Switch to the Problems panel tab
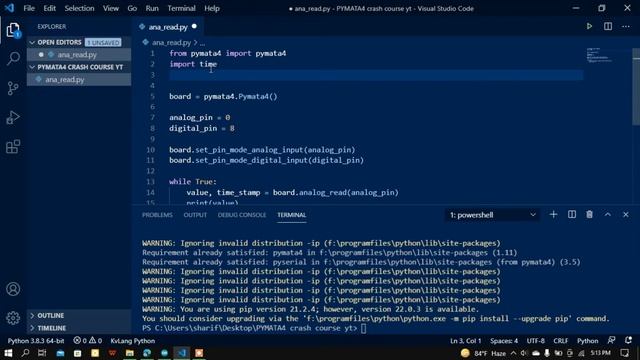Viewport: 640px width, 360px height. point(157,215)
